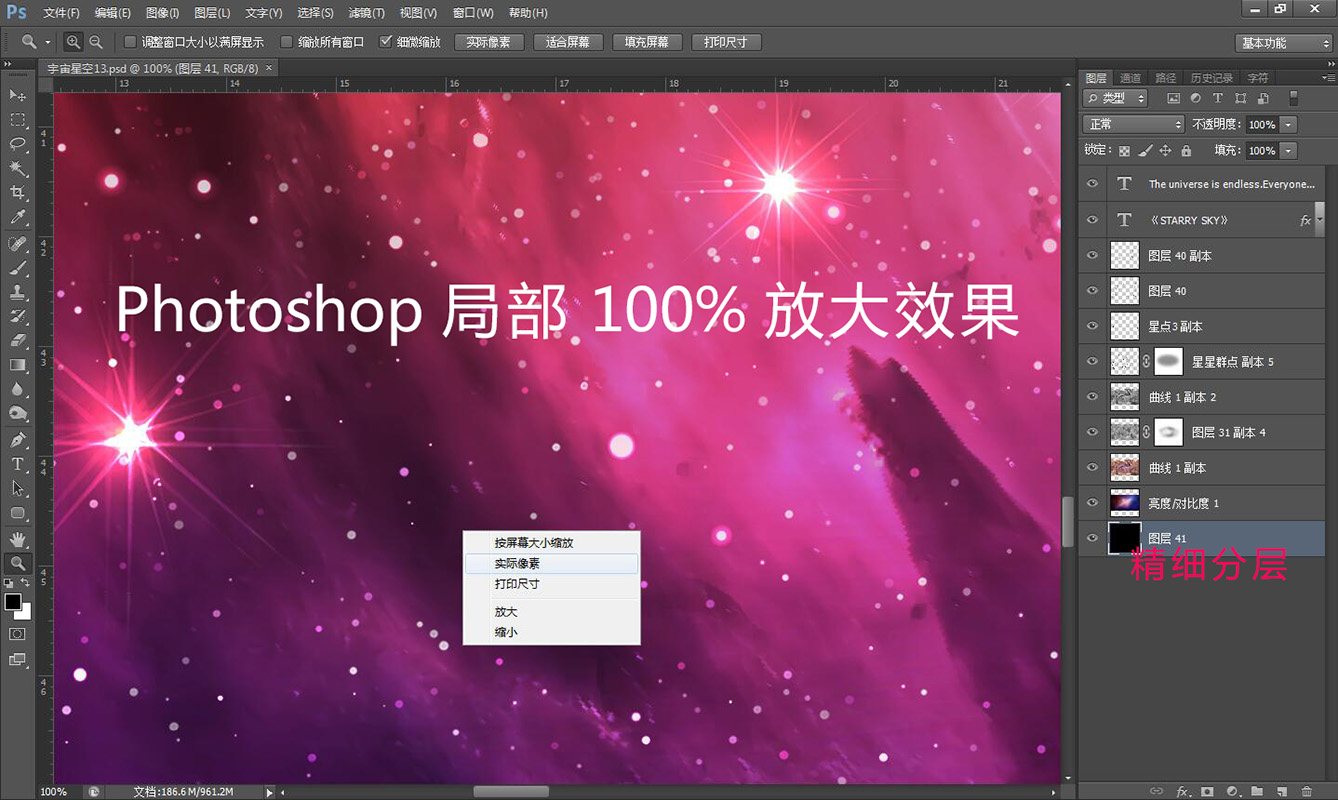Expand the document status bar arrow
The image size is (1338, 800).
coord(269,792)
